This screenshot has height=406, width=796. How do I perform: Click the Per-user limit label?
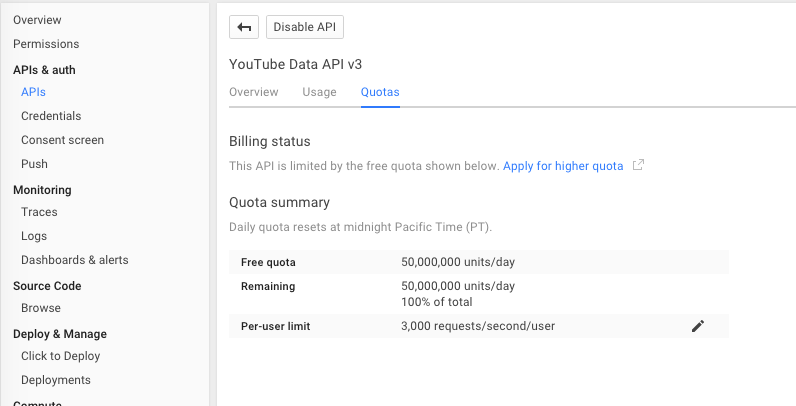[276, 326]
